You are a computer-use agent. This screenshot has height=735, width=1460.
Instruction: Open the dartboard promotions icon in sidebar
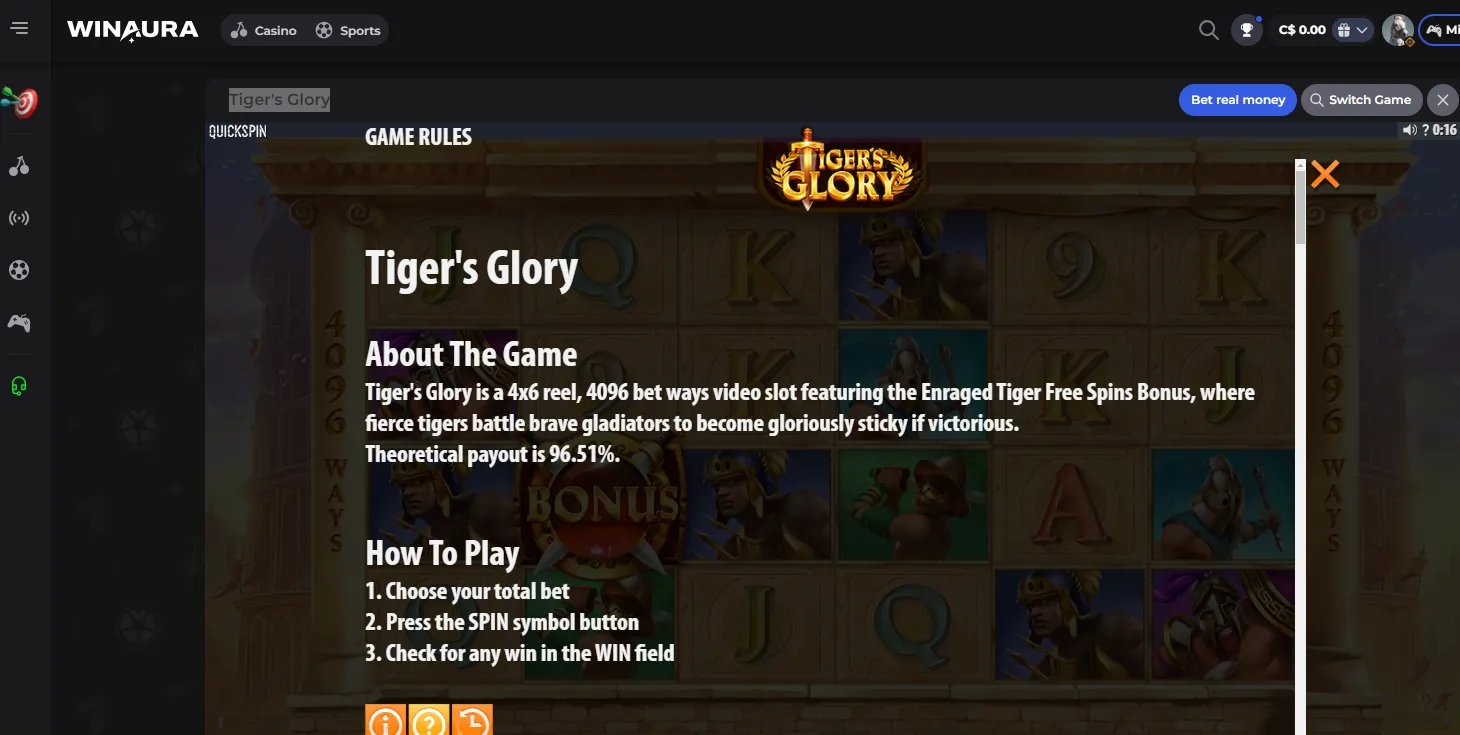pos(19,102)
